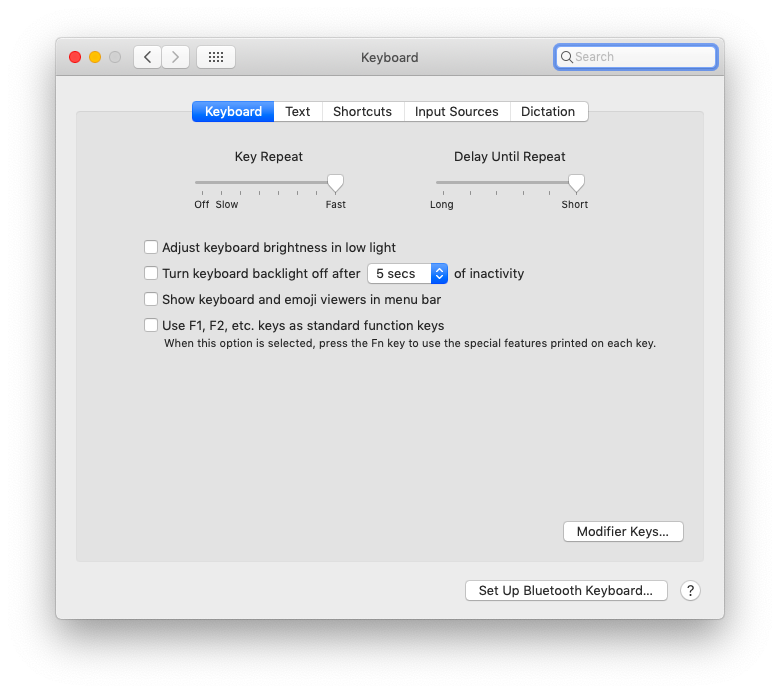Enable Adjust keyboard brightness in low light
Image resolution: width=780 pixels, height=693 pixels.
click(x=151, y=247)
